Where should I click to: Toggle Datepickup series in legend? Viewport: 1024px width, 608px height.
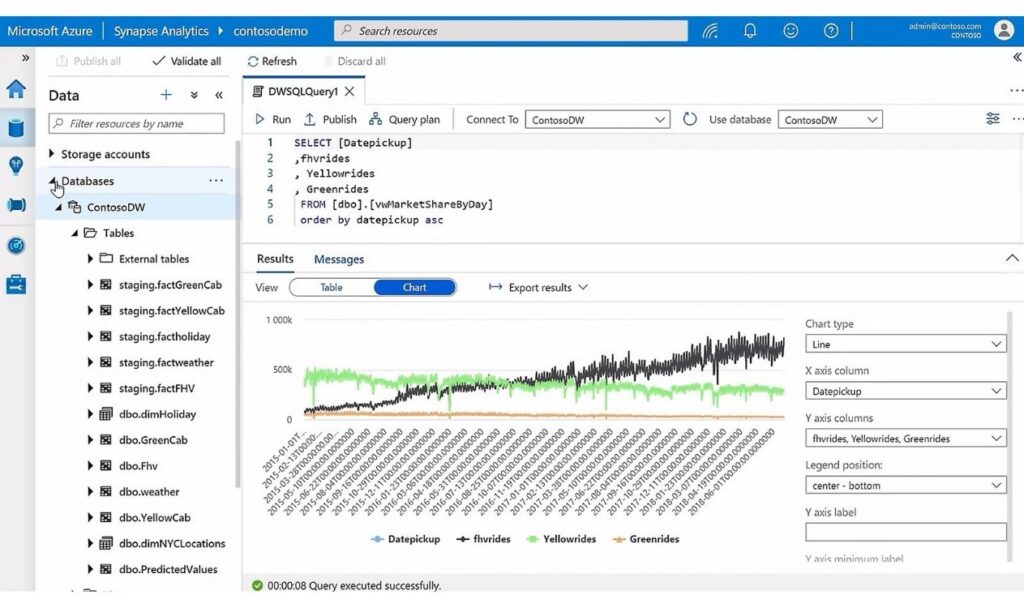click(405, 539)
